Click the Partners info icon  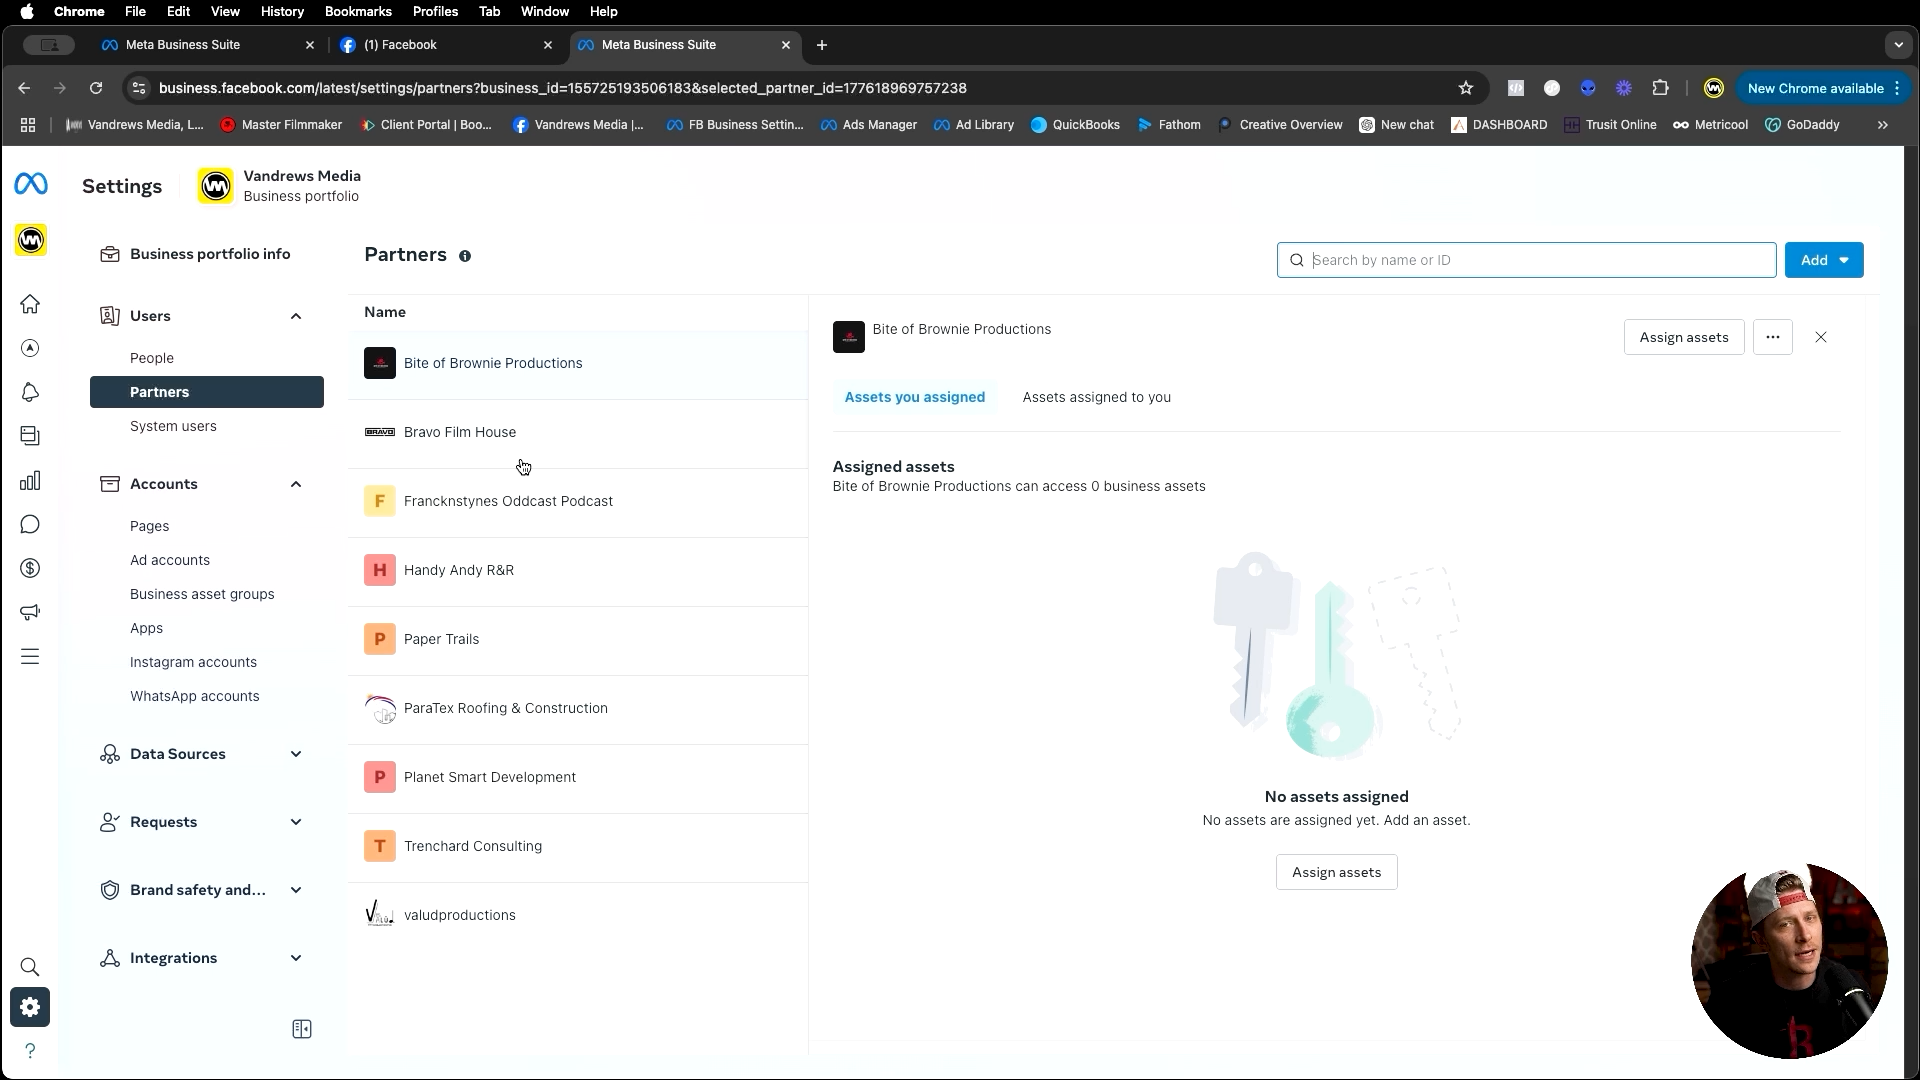(465, 256)
